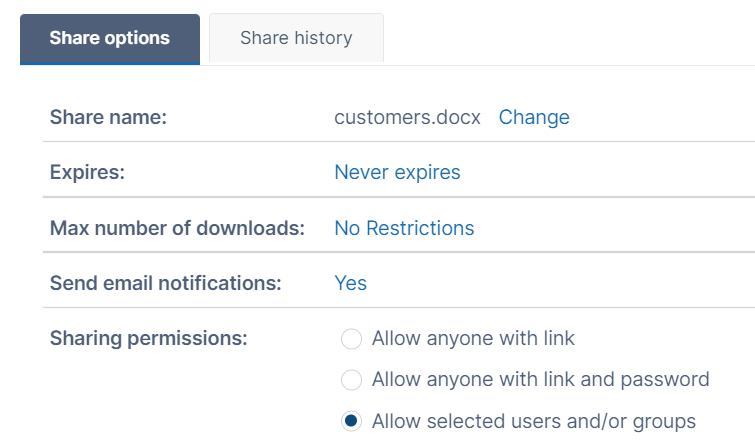The width and height of the screenshot is (755, 445).
Task: Click the "Expires:" field label
Action: pos(87,172)
